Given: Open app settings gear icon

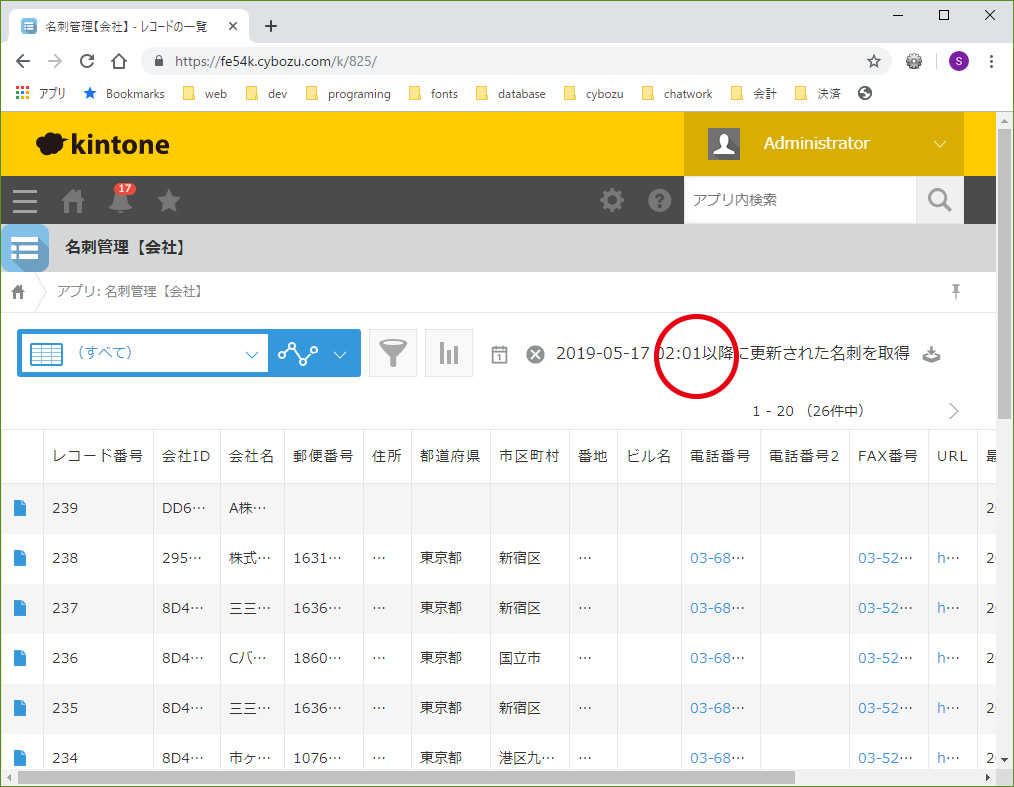Looking at the screenshot, I should (612, 200).
